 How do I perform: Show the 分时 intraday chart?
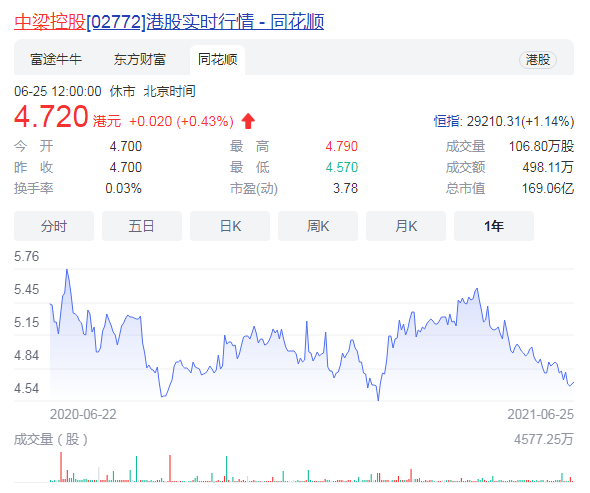54,226
